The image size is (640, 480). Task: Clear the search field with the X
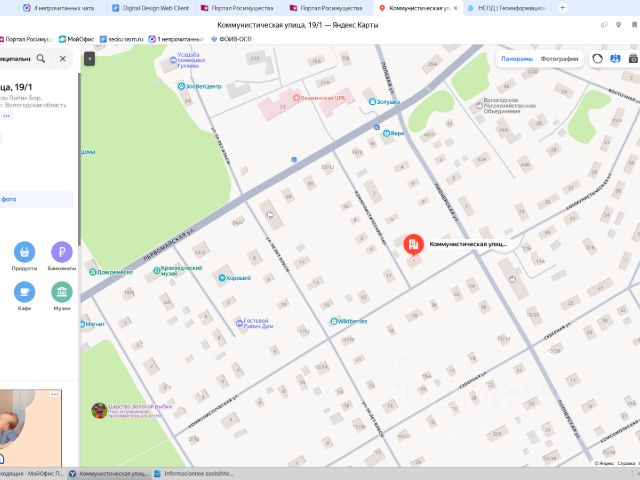point(62,58)
